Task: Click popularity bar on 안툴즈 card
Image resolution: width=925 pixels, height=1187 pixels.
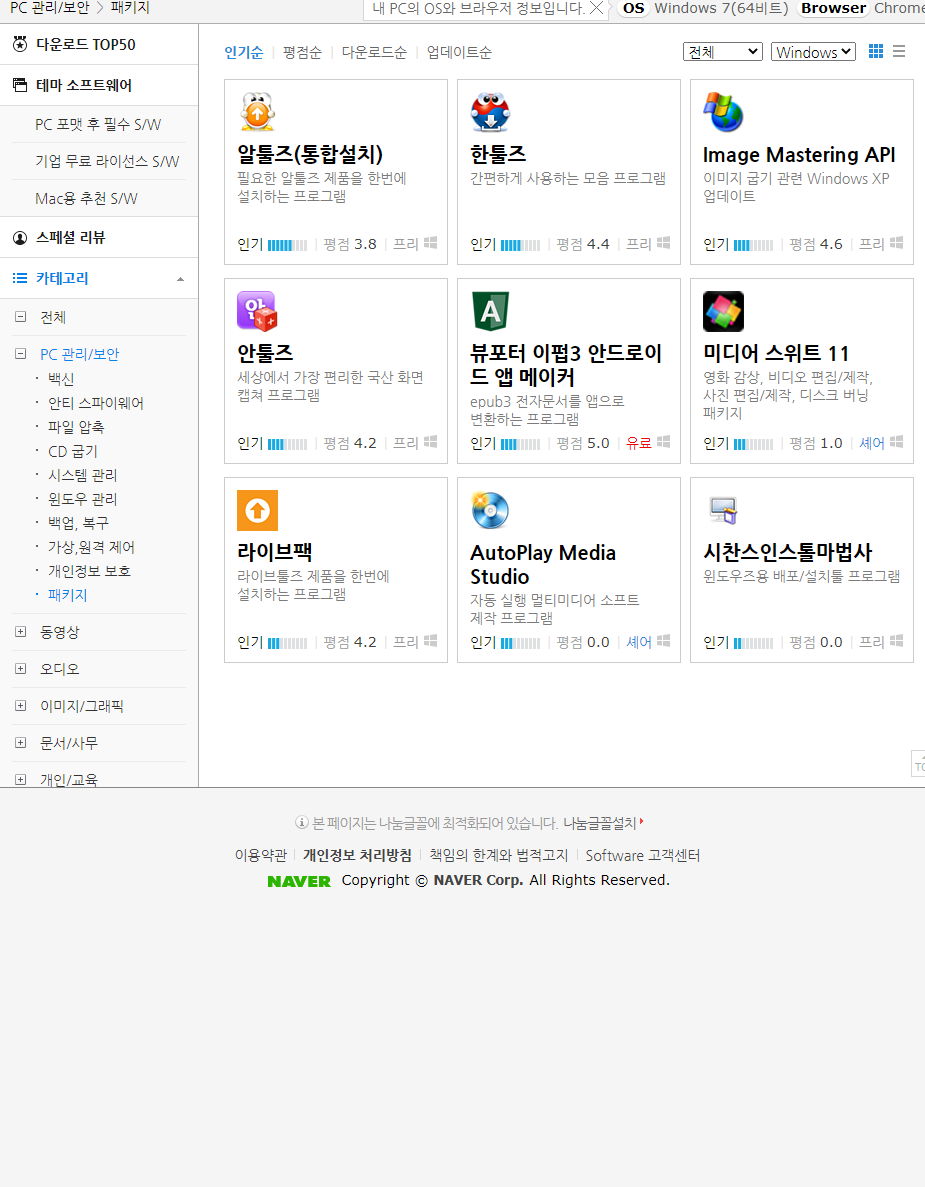Action: [288, 444]
